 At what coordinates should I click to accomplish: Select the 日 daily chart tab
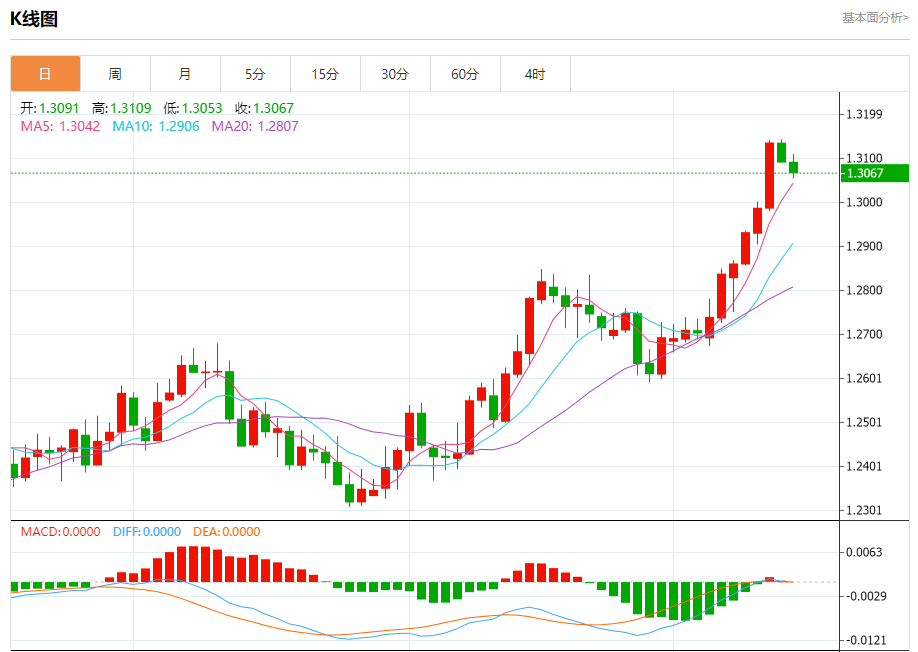(45, 74)
